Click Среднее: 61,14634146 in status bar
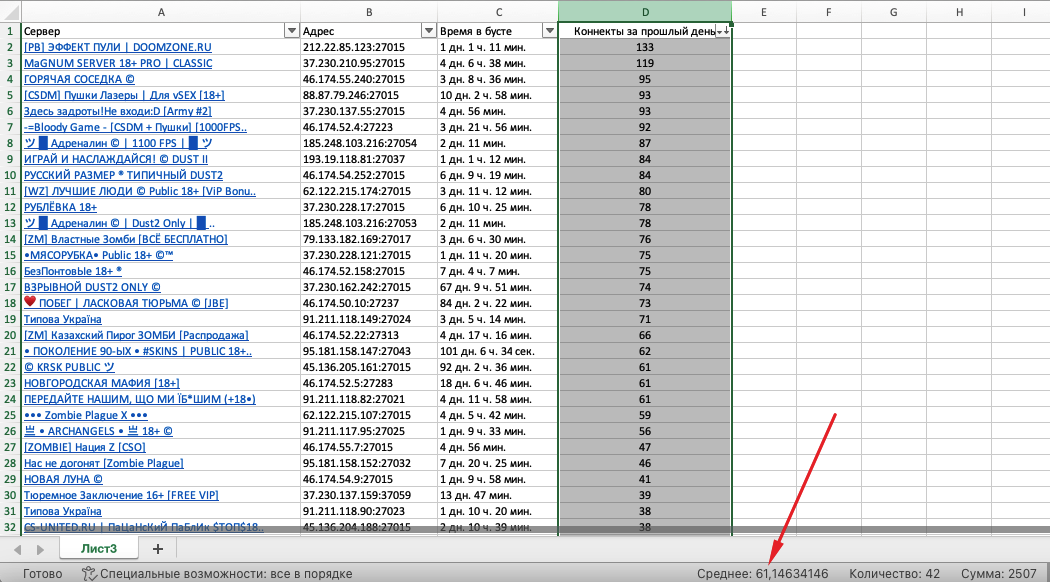This screenshot has width=1050, height=582. coord(762,573)
